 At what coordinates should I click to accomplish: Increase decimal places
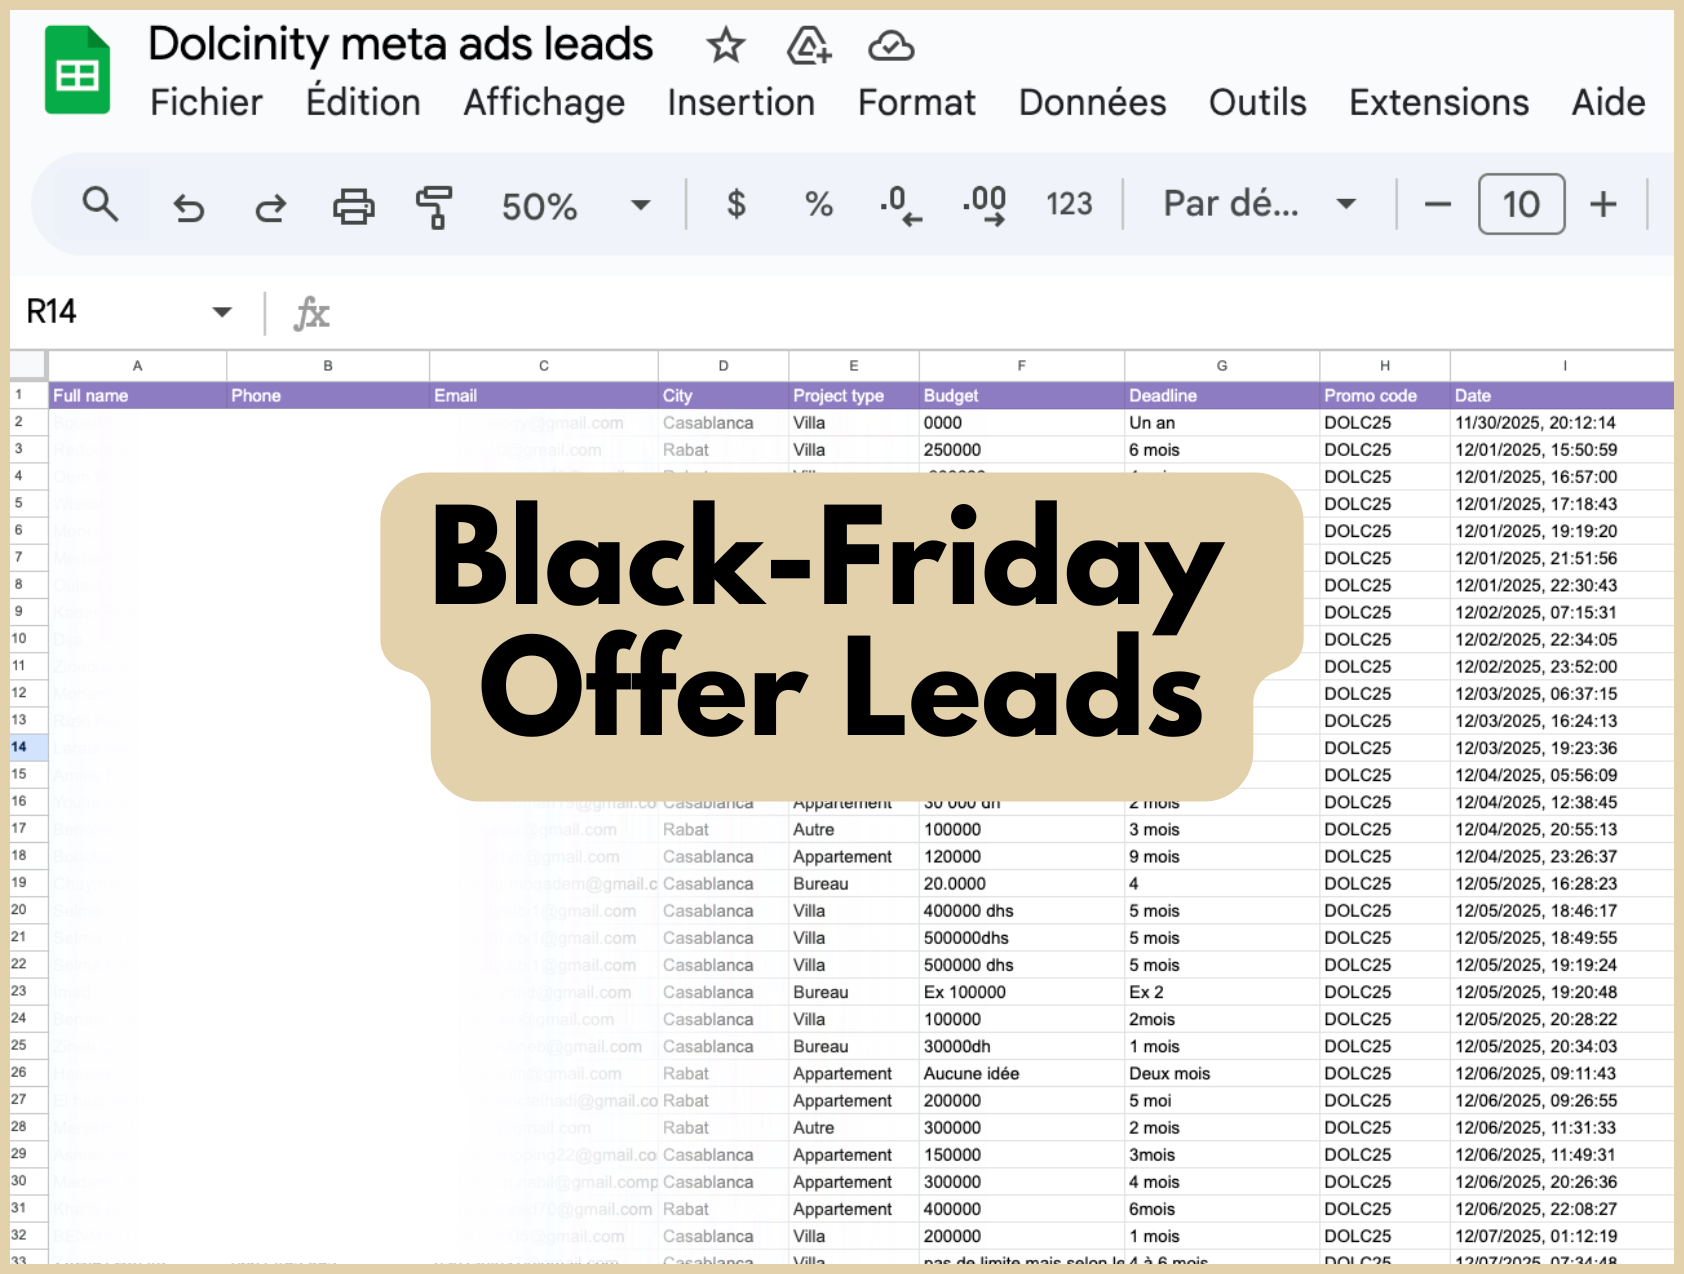click(x=984, y=205)
